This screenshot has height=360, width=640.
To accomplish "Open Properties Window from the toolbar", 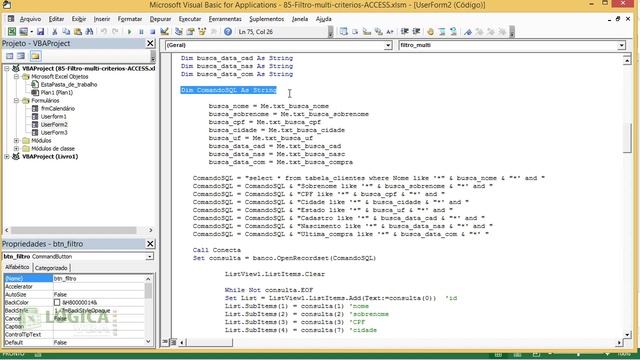I will 190,32.
